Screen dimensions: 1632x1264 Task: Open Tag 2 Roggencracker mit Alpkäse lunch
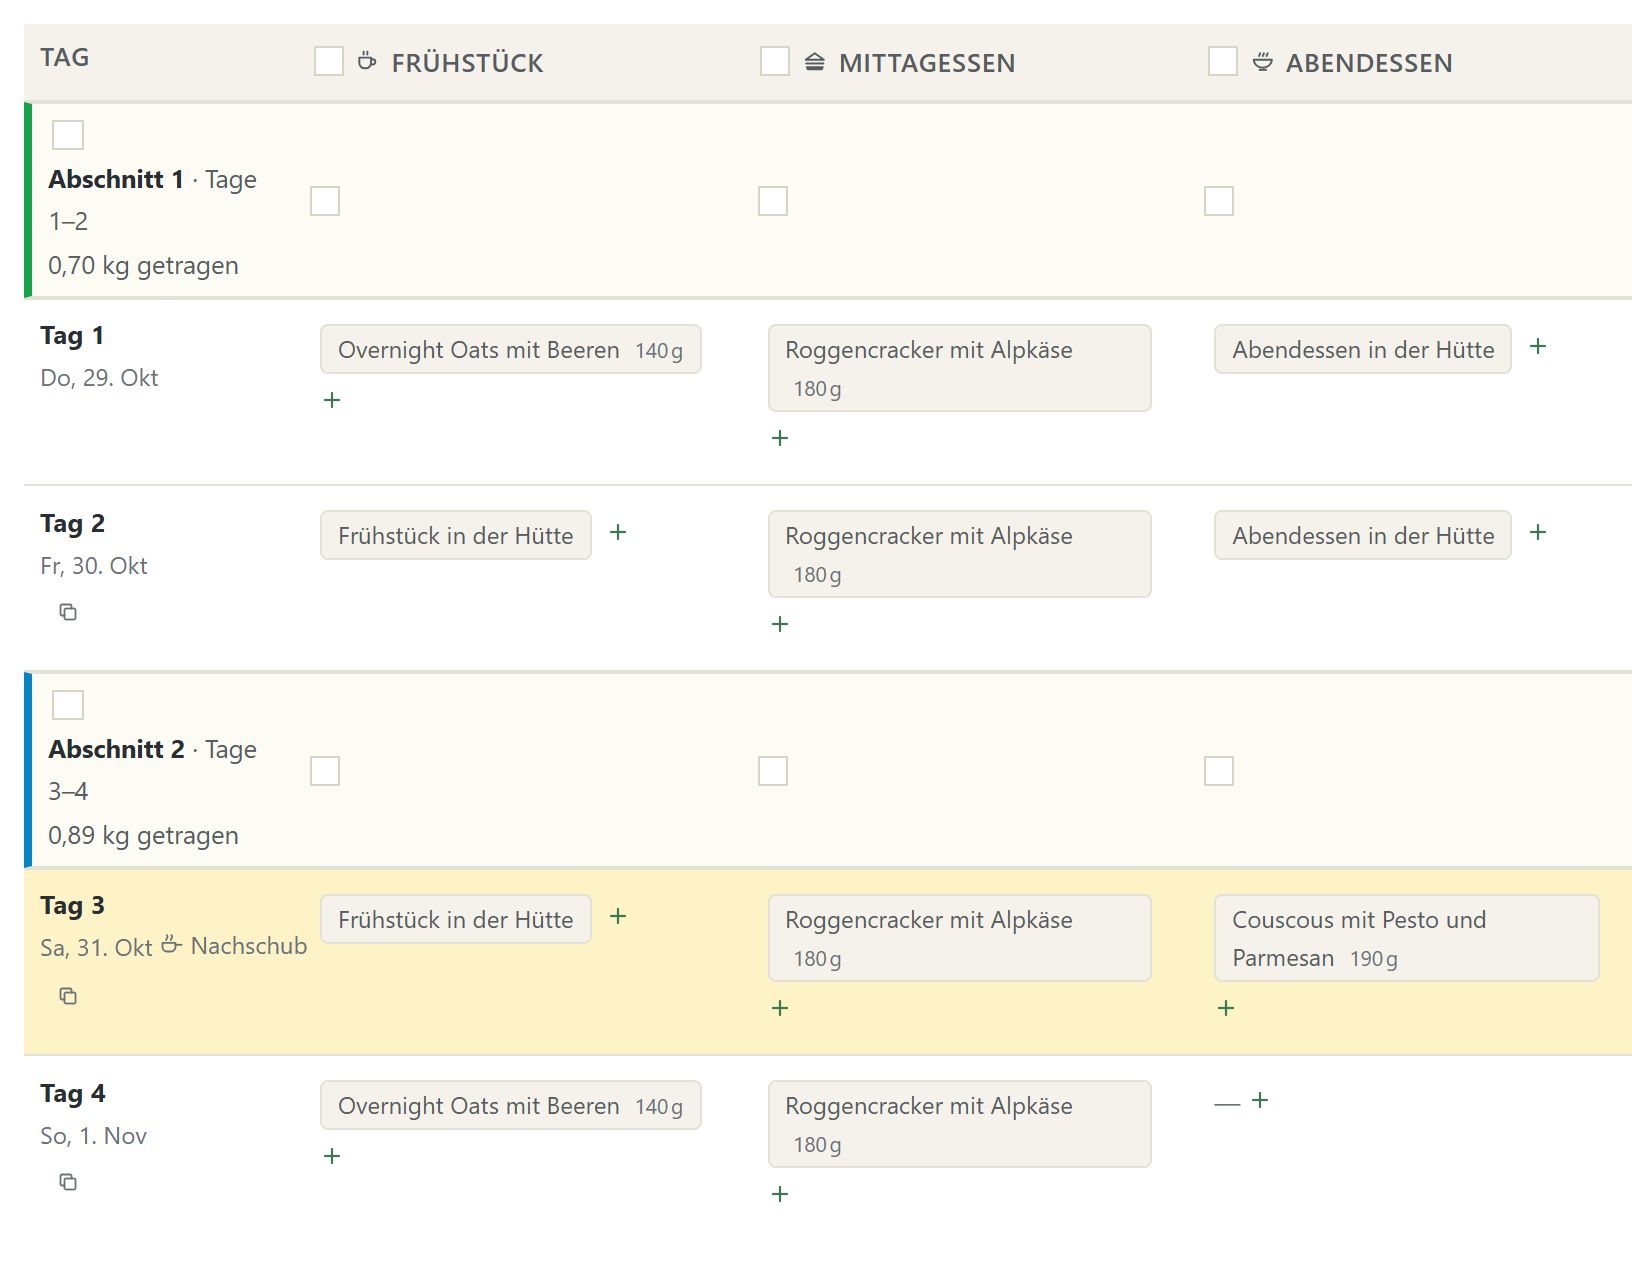pos(960,554)
